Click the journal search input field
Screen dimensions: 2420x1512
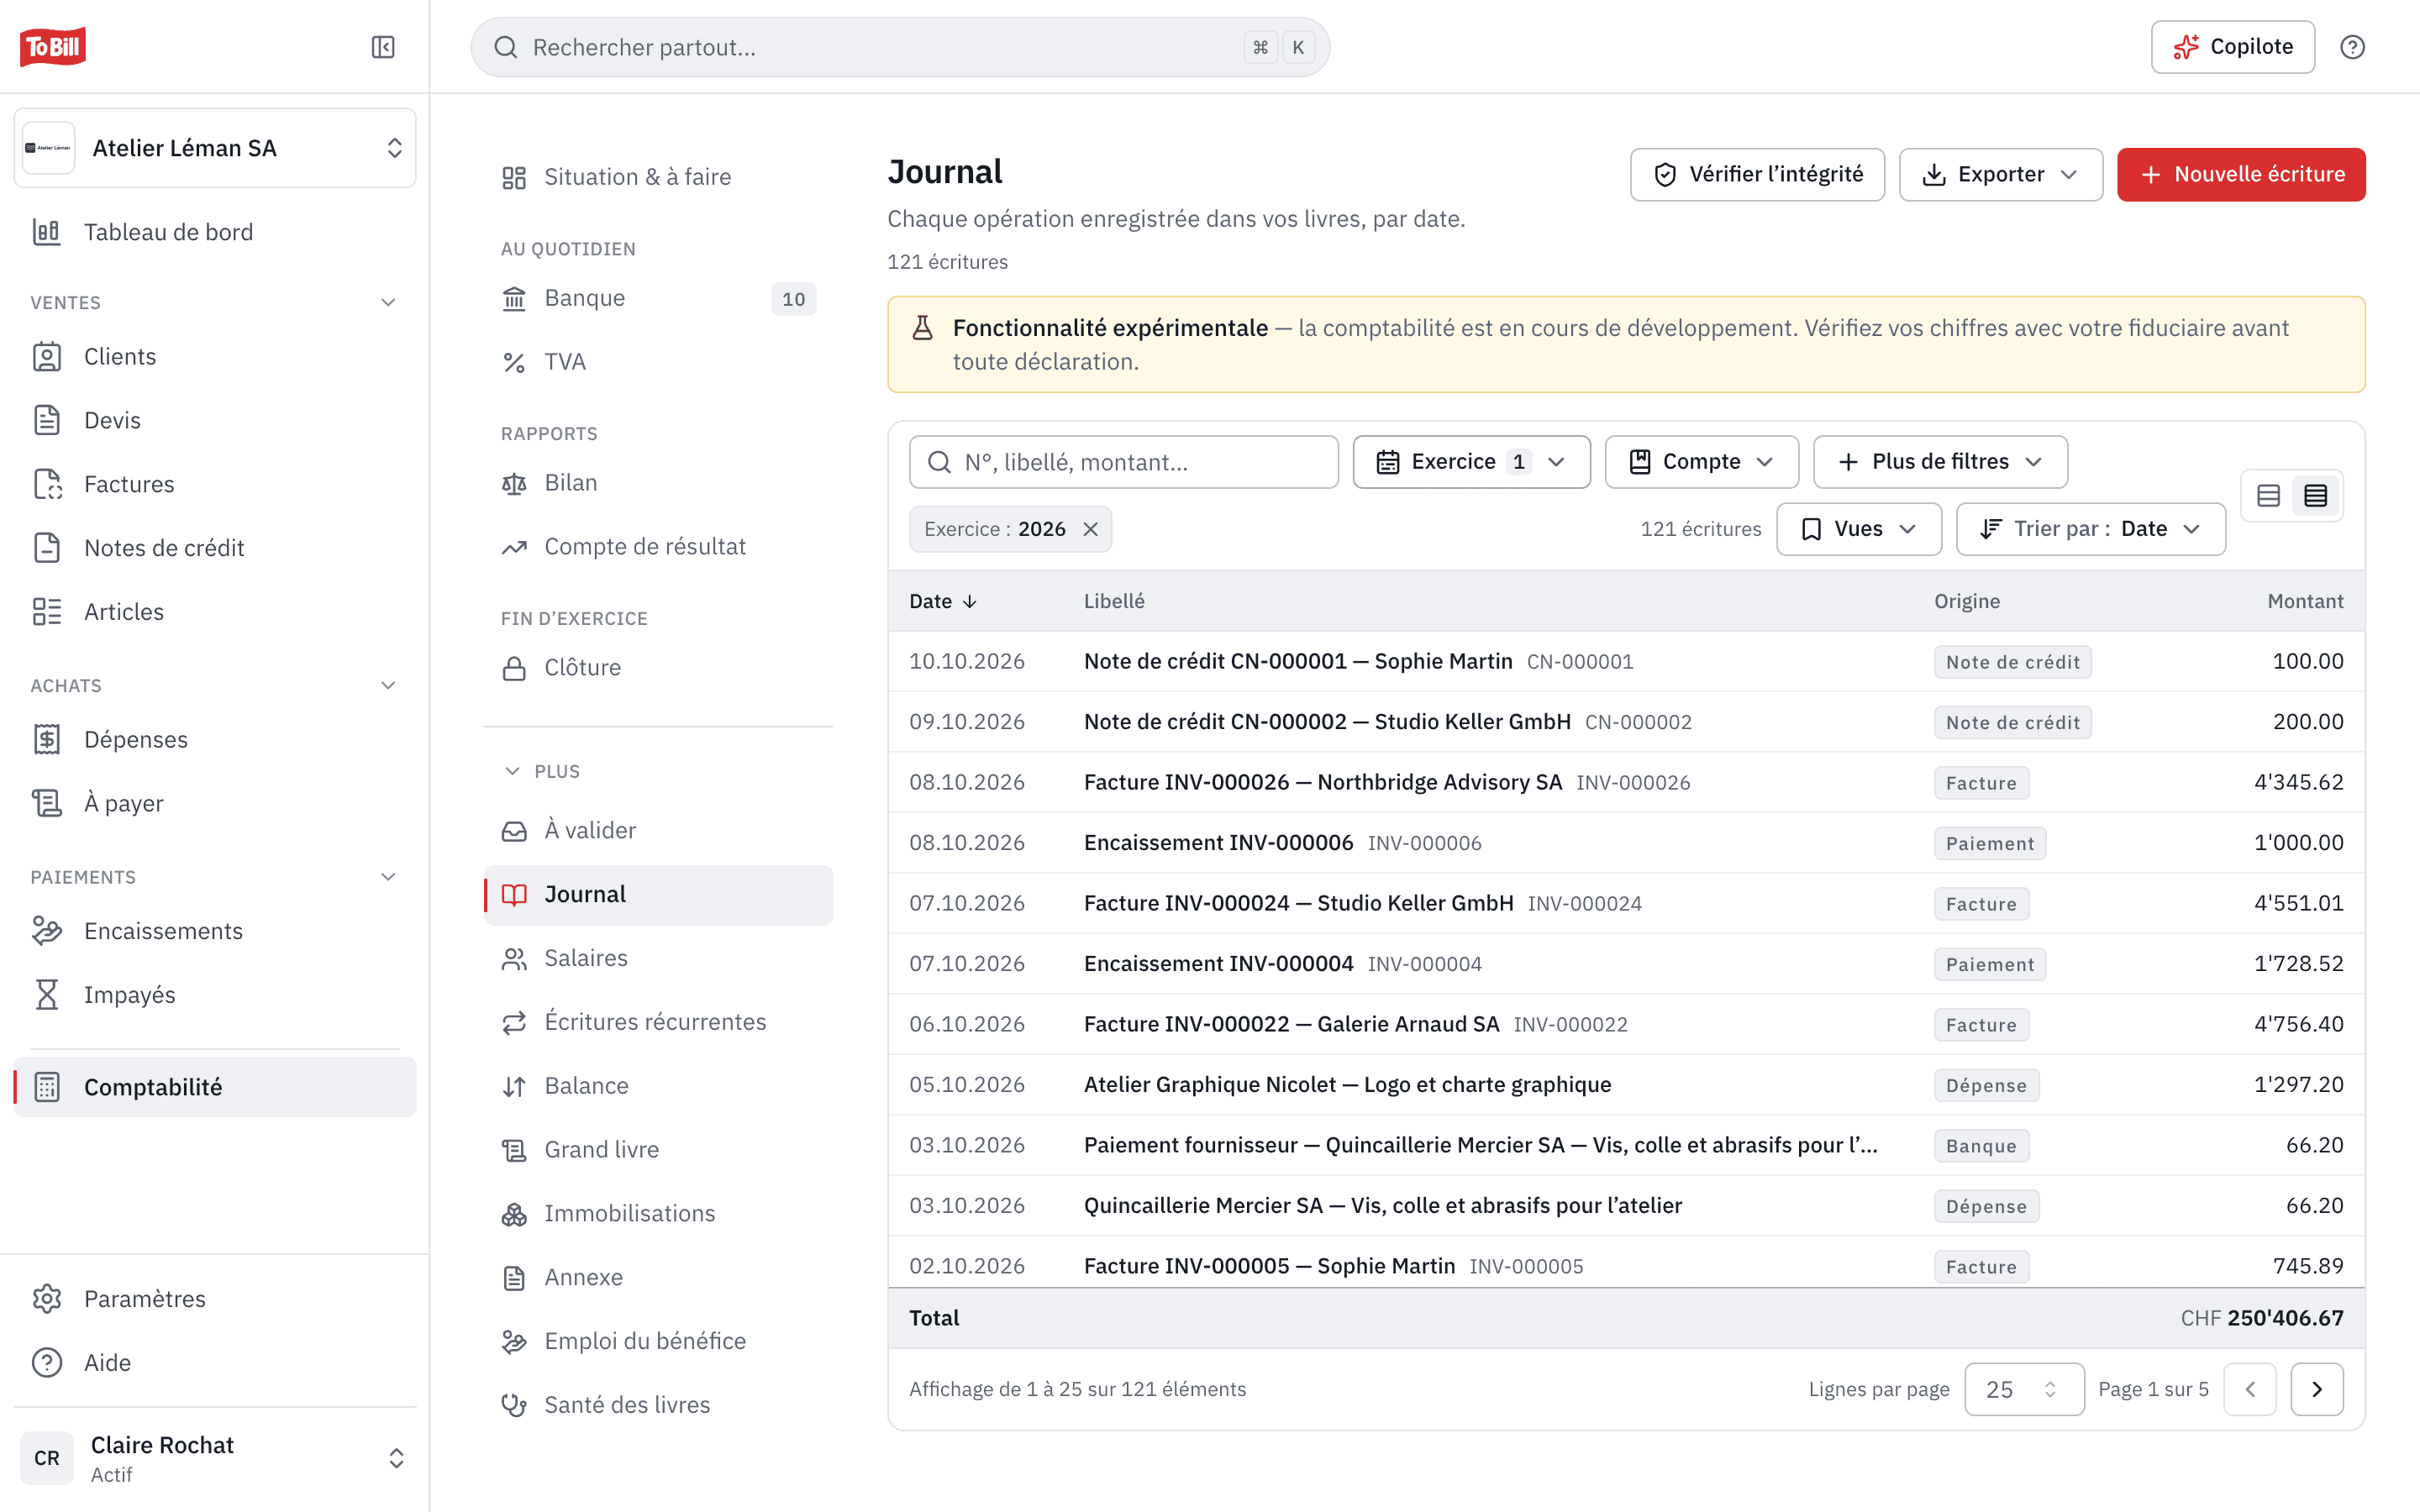pyautogui.click(x=1123, y=462)
